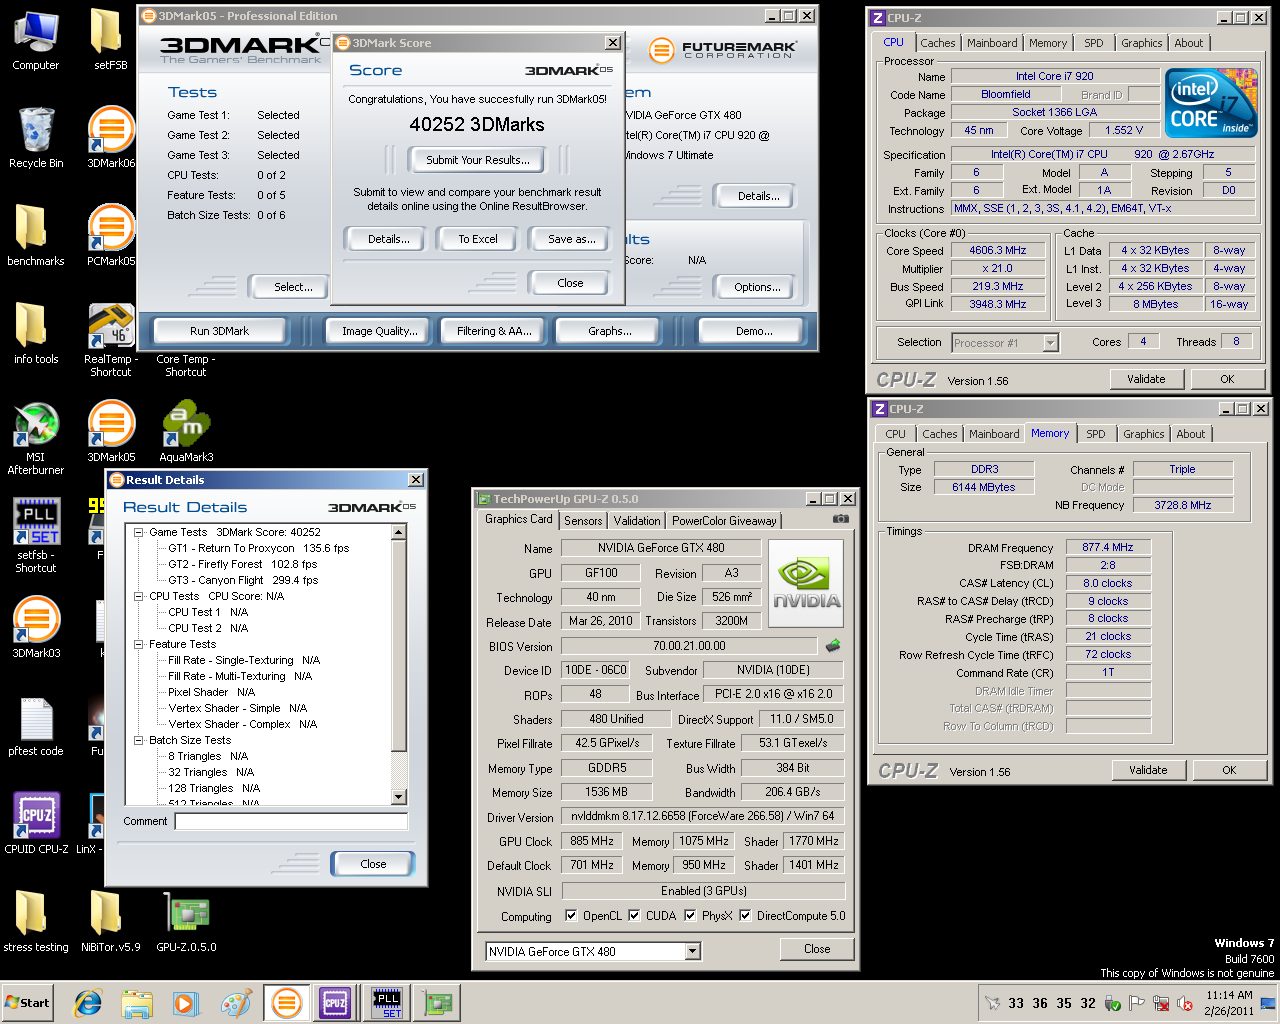This screenshot has height=1024, width=1280.
Task: Click the Graphs... button in 3DMark05
Action: (x=610, y=331)
